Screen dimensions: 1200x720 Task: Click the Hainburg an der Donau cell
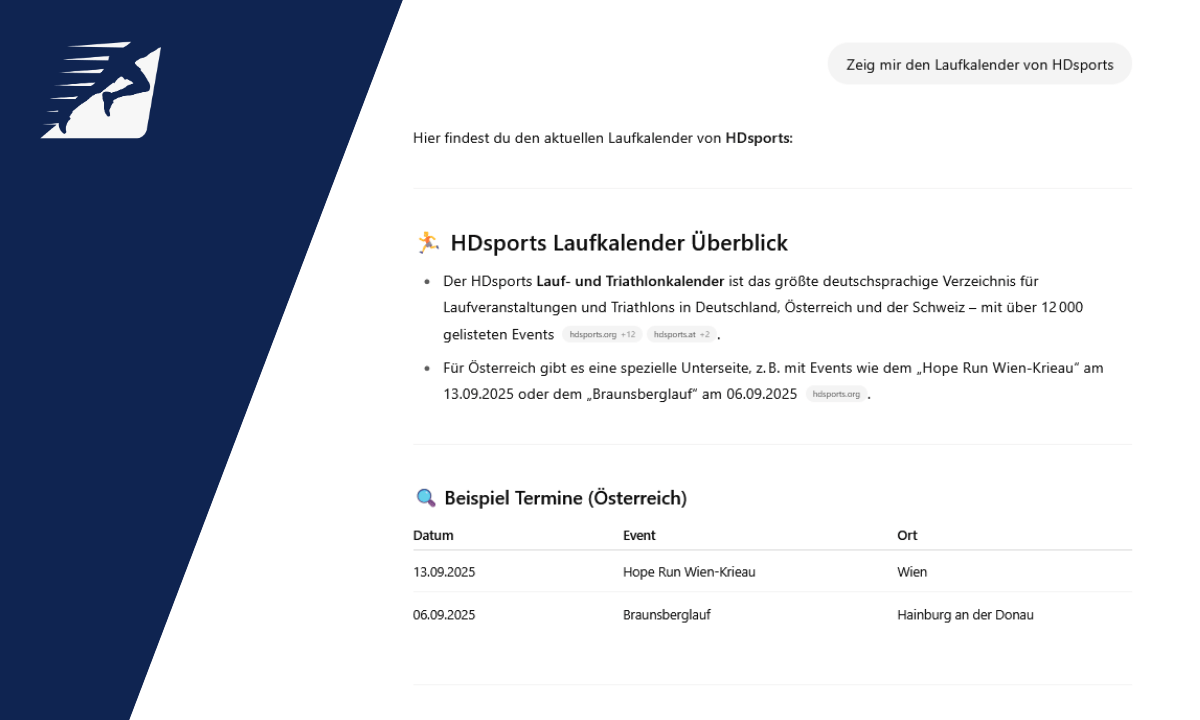pyautogui.click(x=965, y=614)
